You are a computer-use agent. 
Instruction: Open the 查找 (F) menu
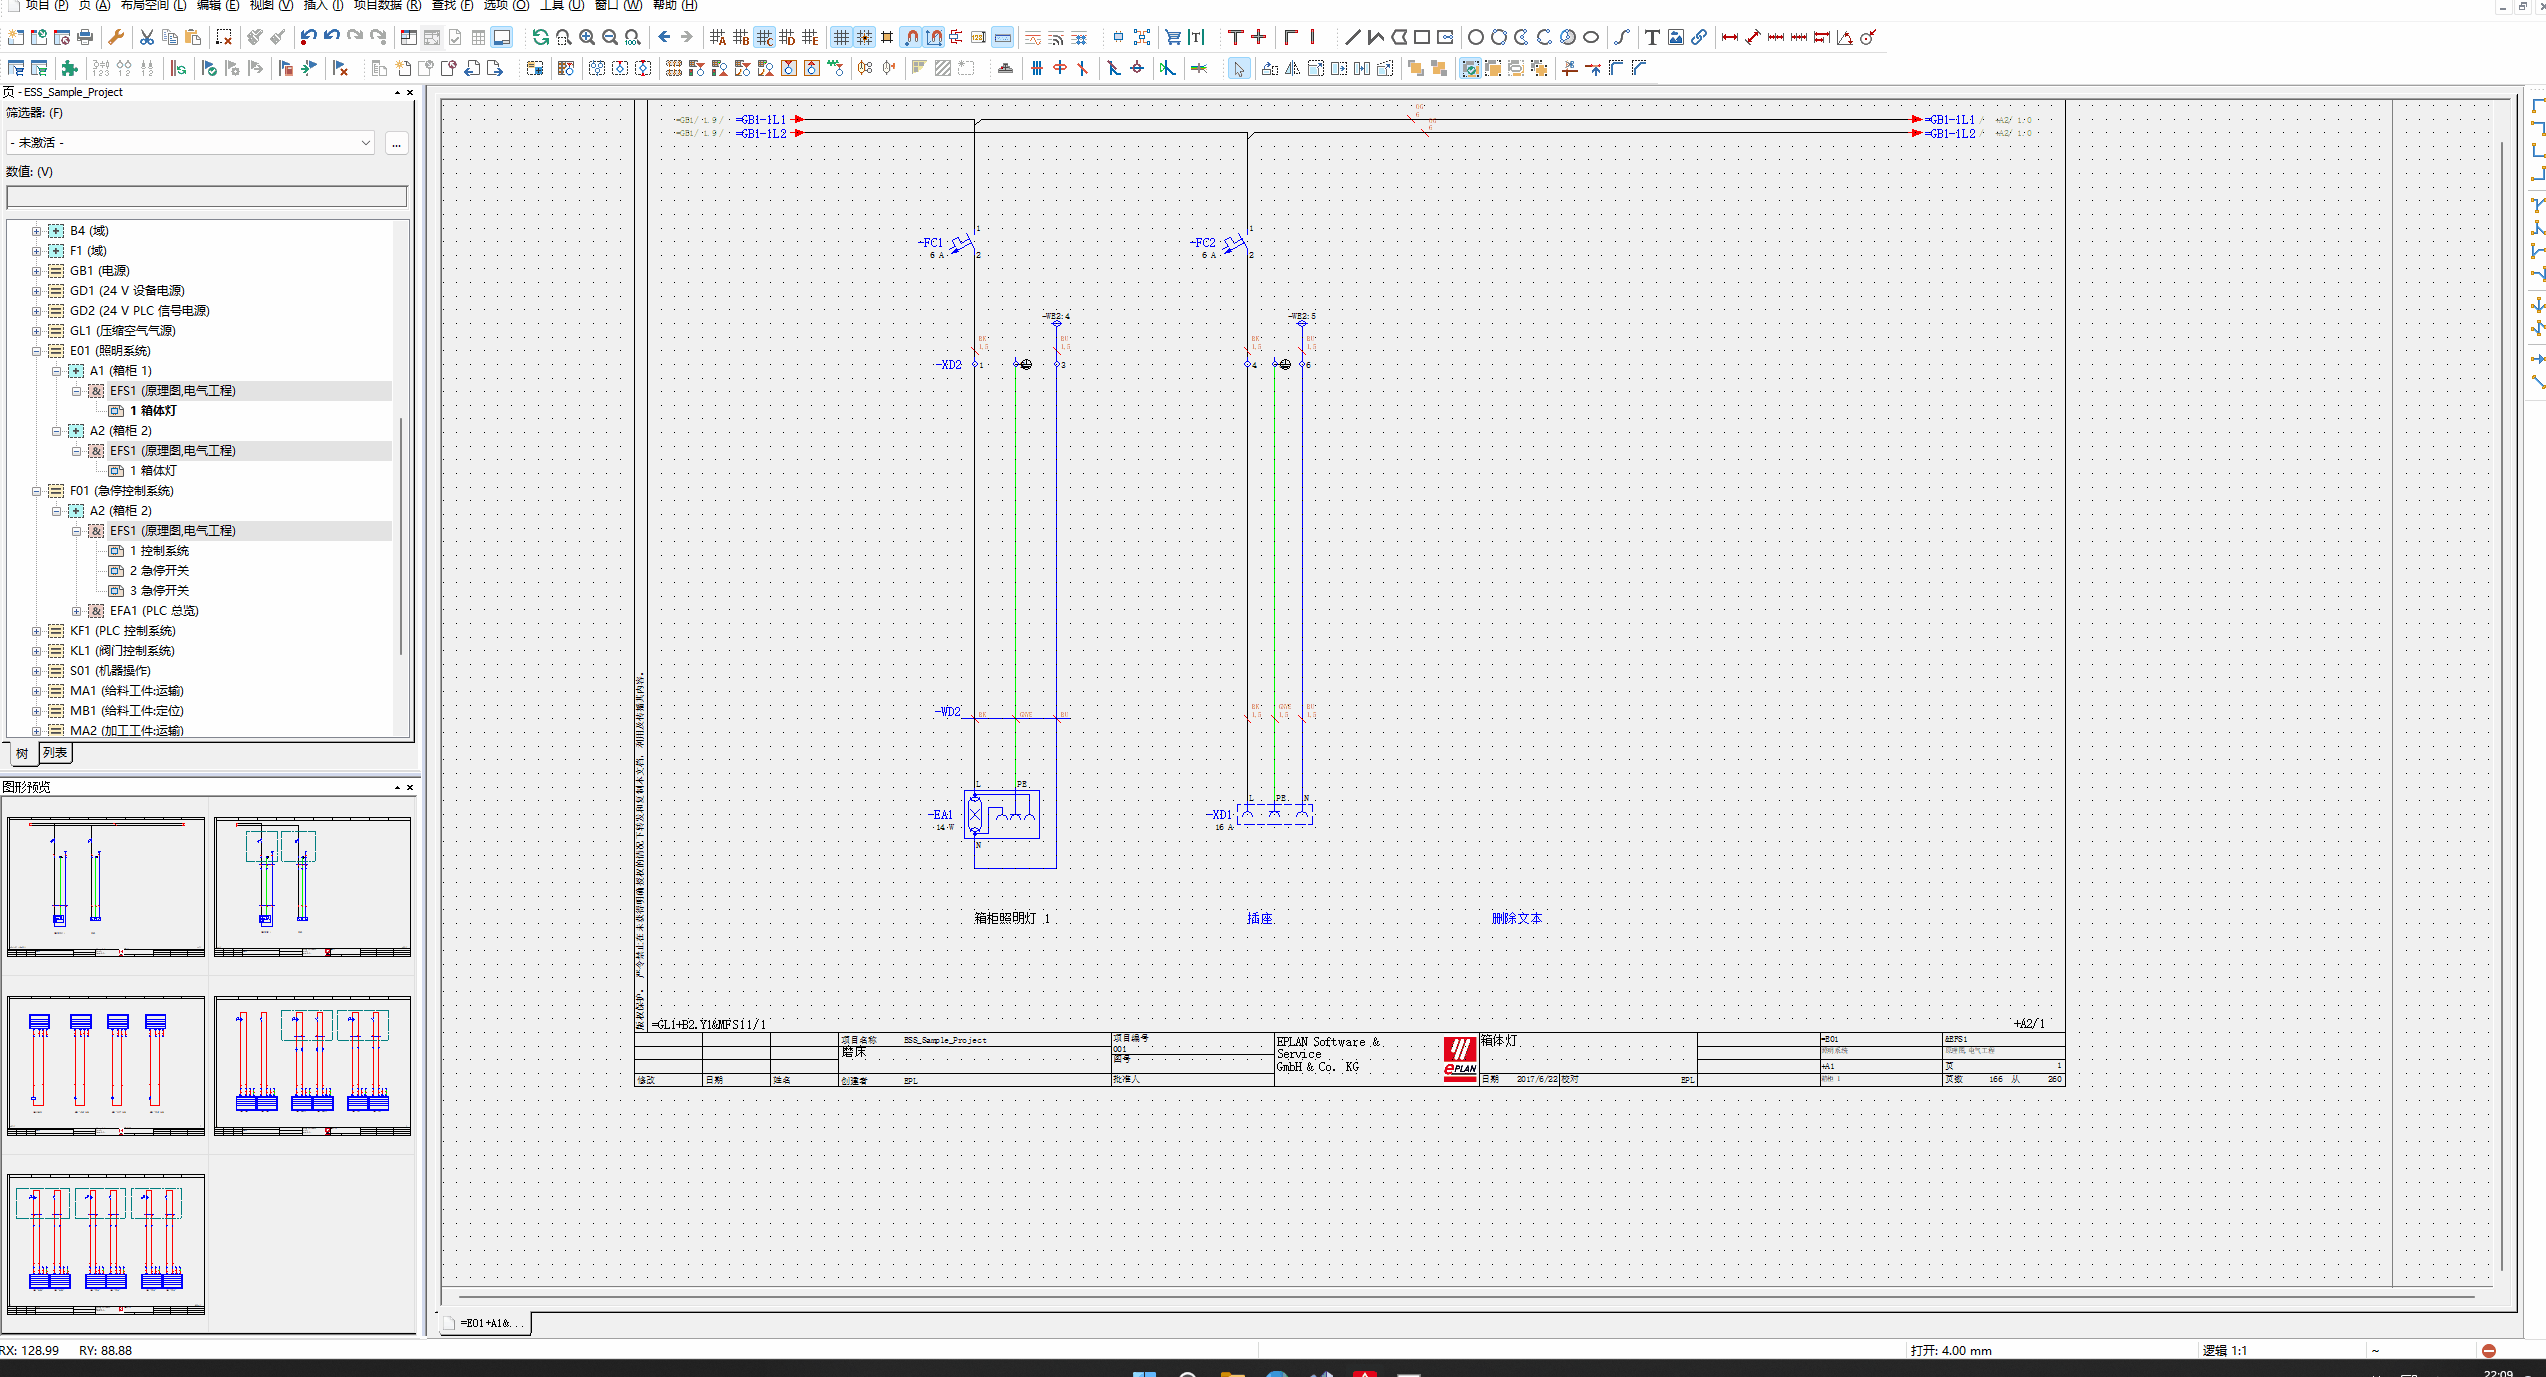coord(452,5)
